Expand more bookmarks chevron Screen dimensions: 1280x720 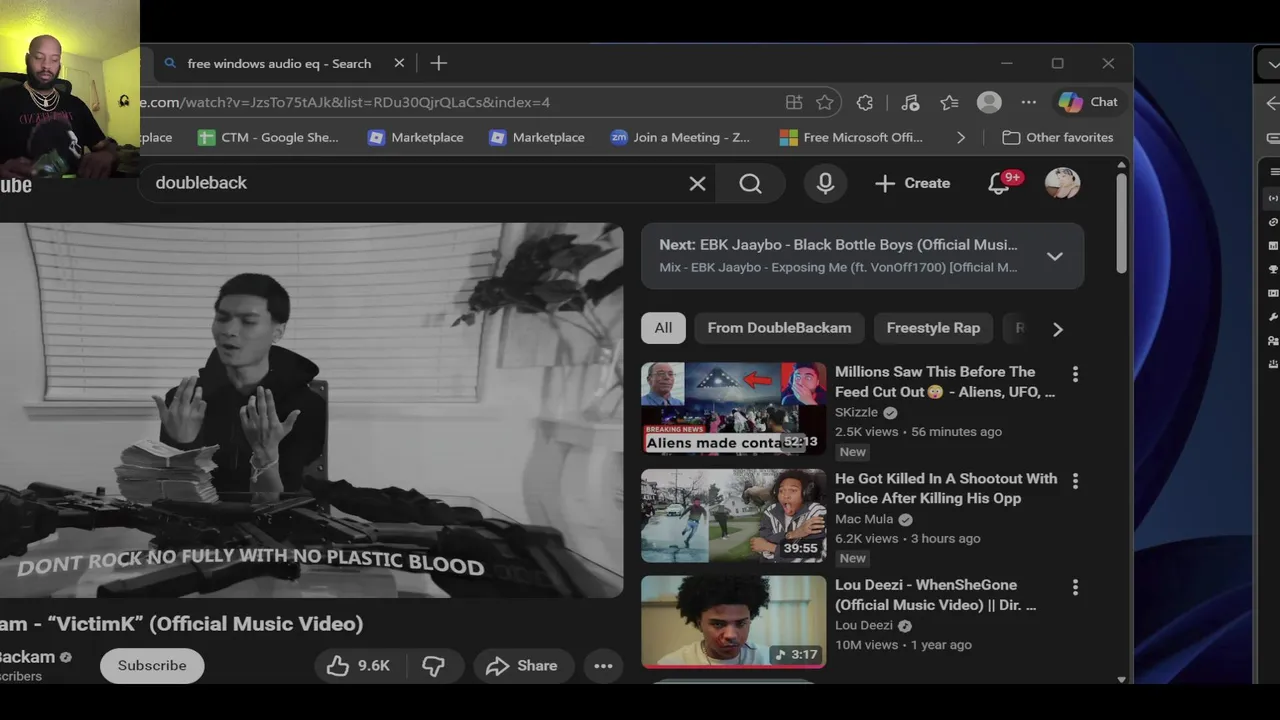[961, 137]
